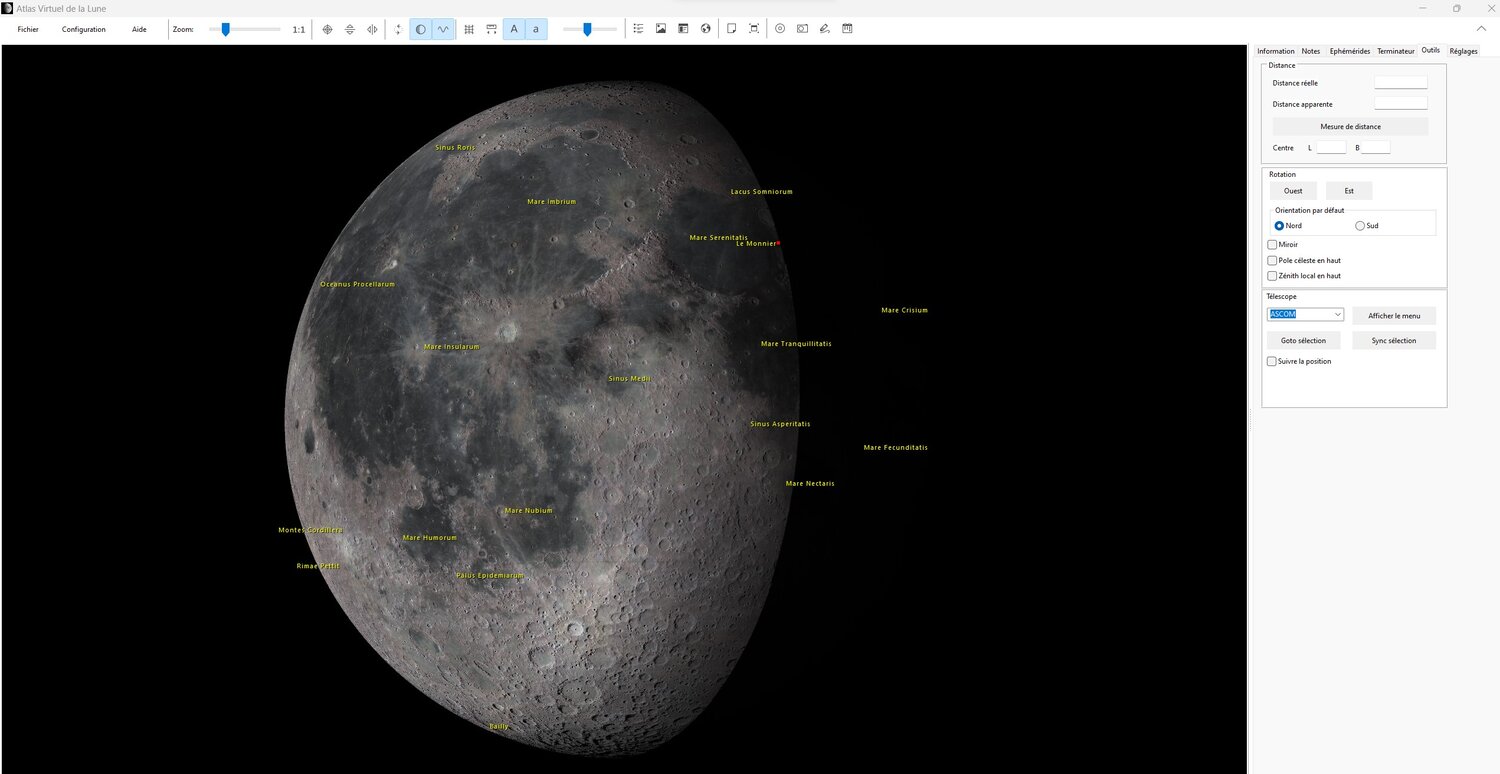Click the 'Distance apparente' input field
This screenshot has width=1500, height=774.
[x=1401, y=103]
